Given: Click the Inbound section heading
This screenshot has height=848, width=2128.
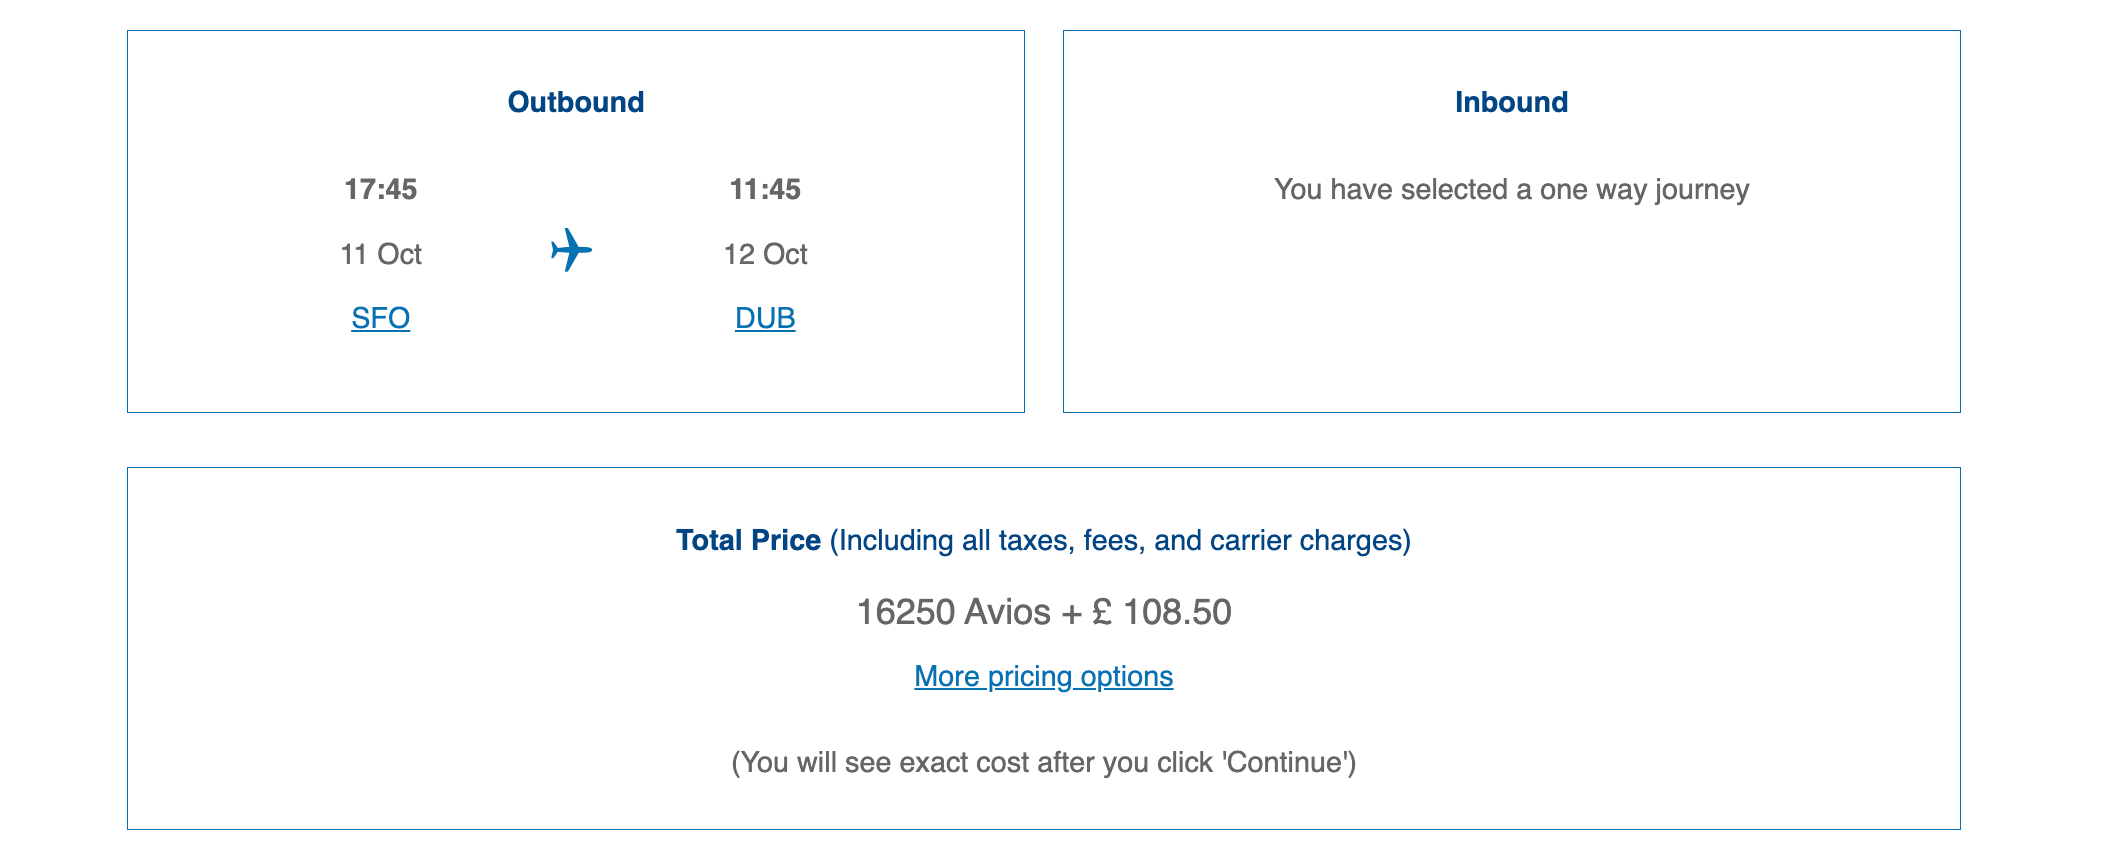Looking at the screenshot, I should 1511,102.
